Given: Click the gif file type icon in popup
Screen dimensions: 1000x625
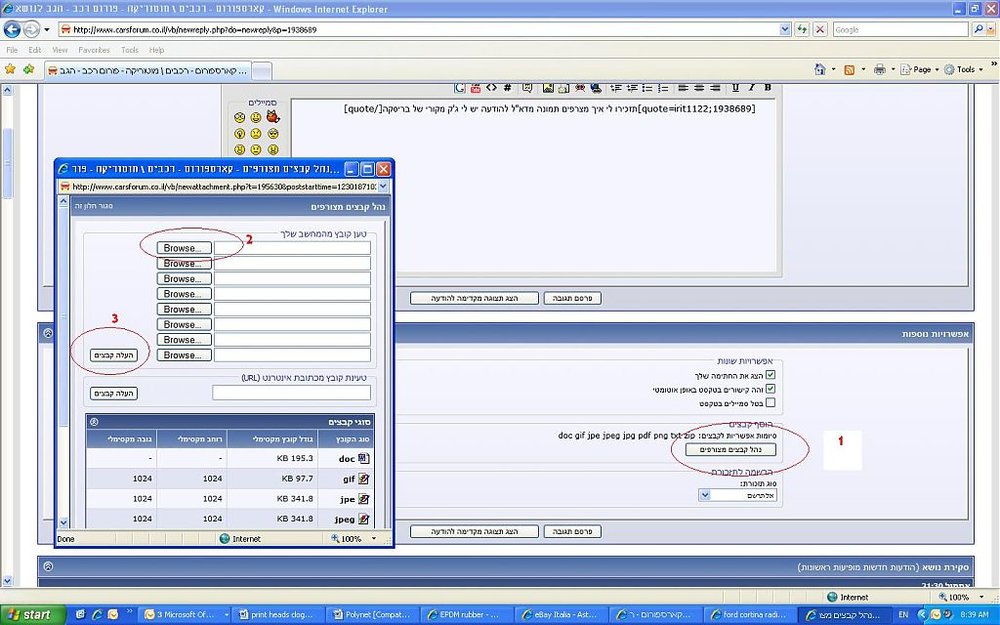Looking at the screenshot, I should (x=364, y=478).
